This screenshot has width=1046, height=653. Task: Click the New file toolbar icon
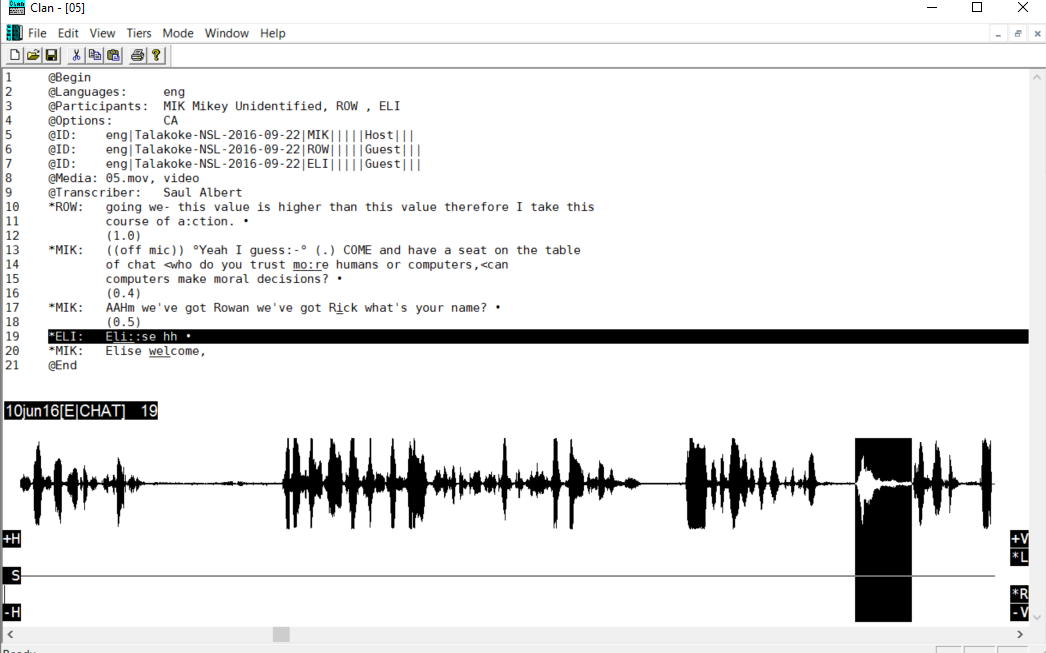pos(16,55)
